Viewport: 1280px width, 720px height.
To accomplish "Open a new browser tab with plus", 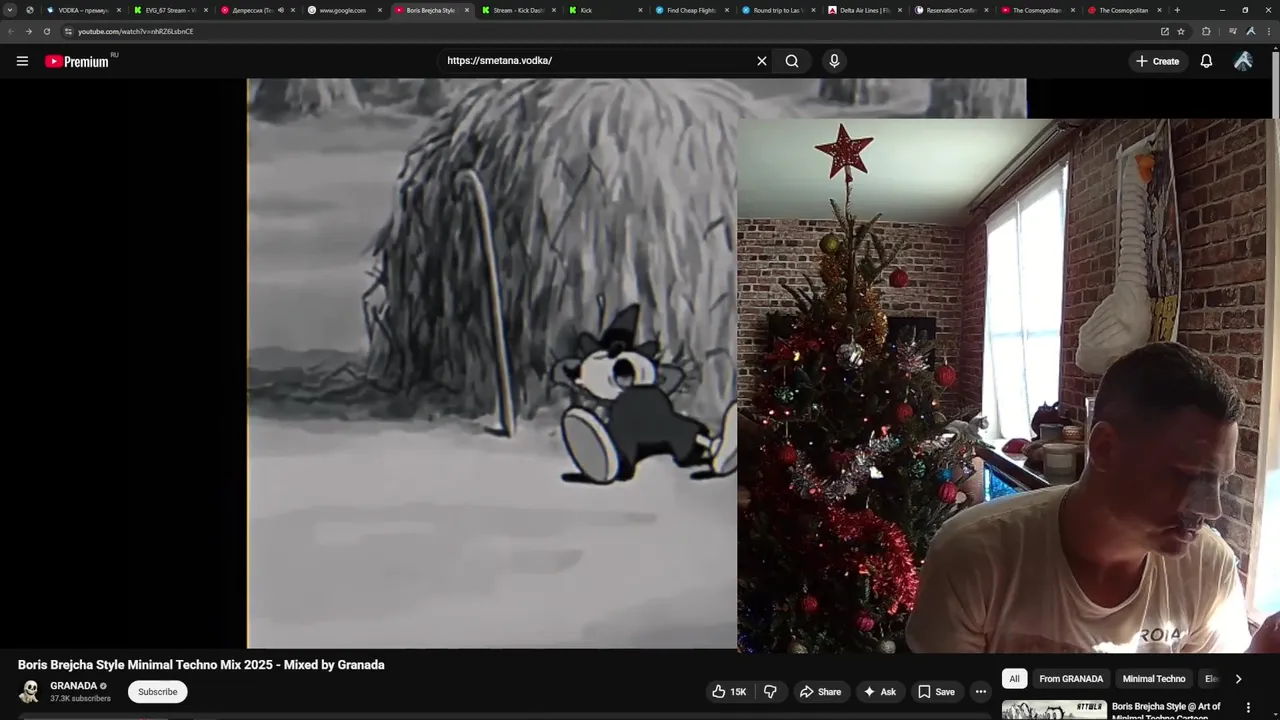I will click(1177, 10).
